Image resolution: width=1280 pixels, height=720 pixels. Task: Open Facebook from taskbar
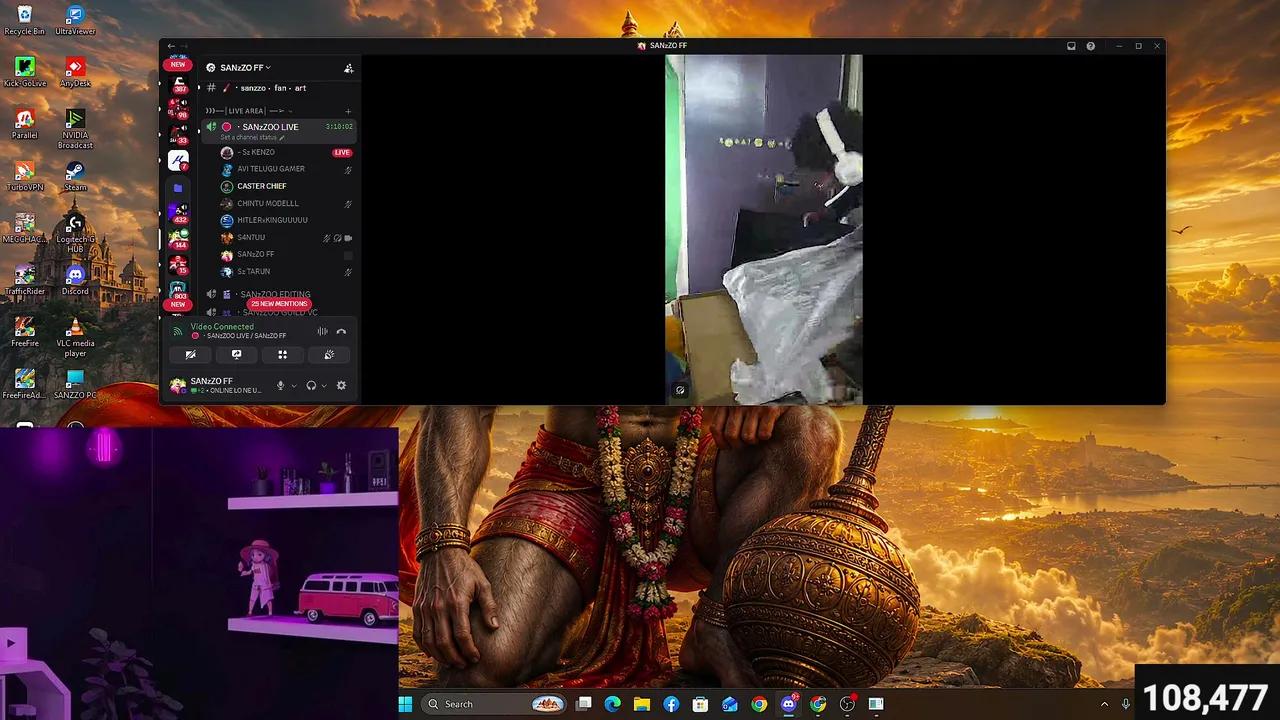pyautogui.click(x=671, y=704)
